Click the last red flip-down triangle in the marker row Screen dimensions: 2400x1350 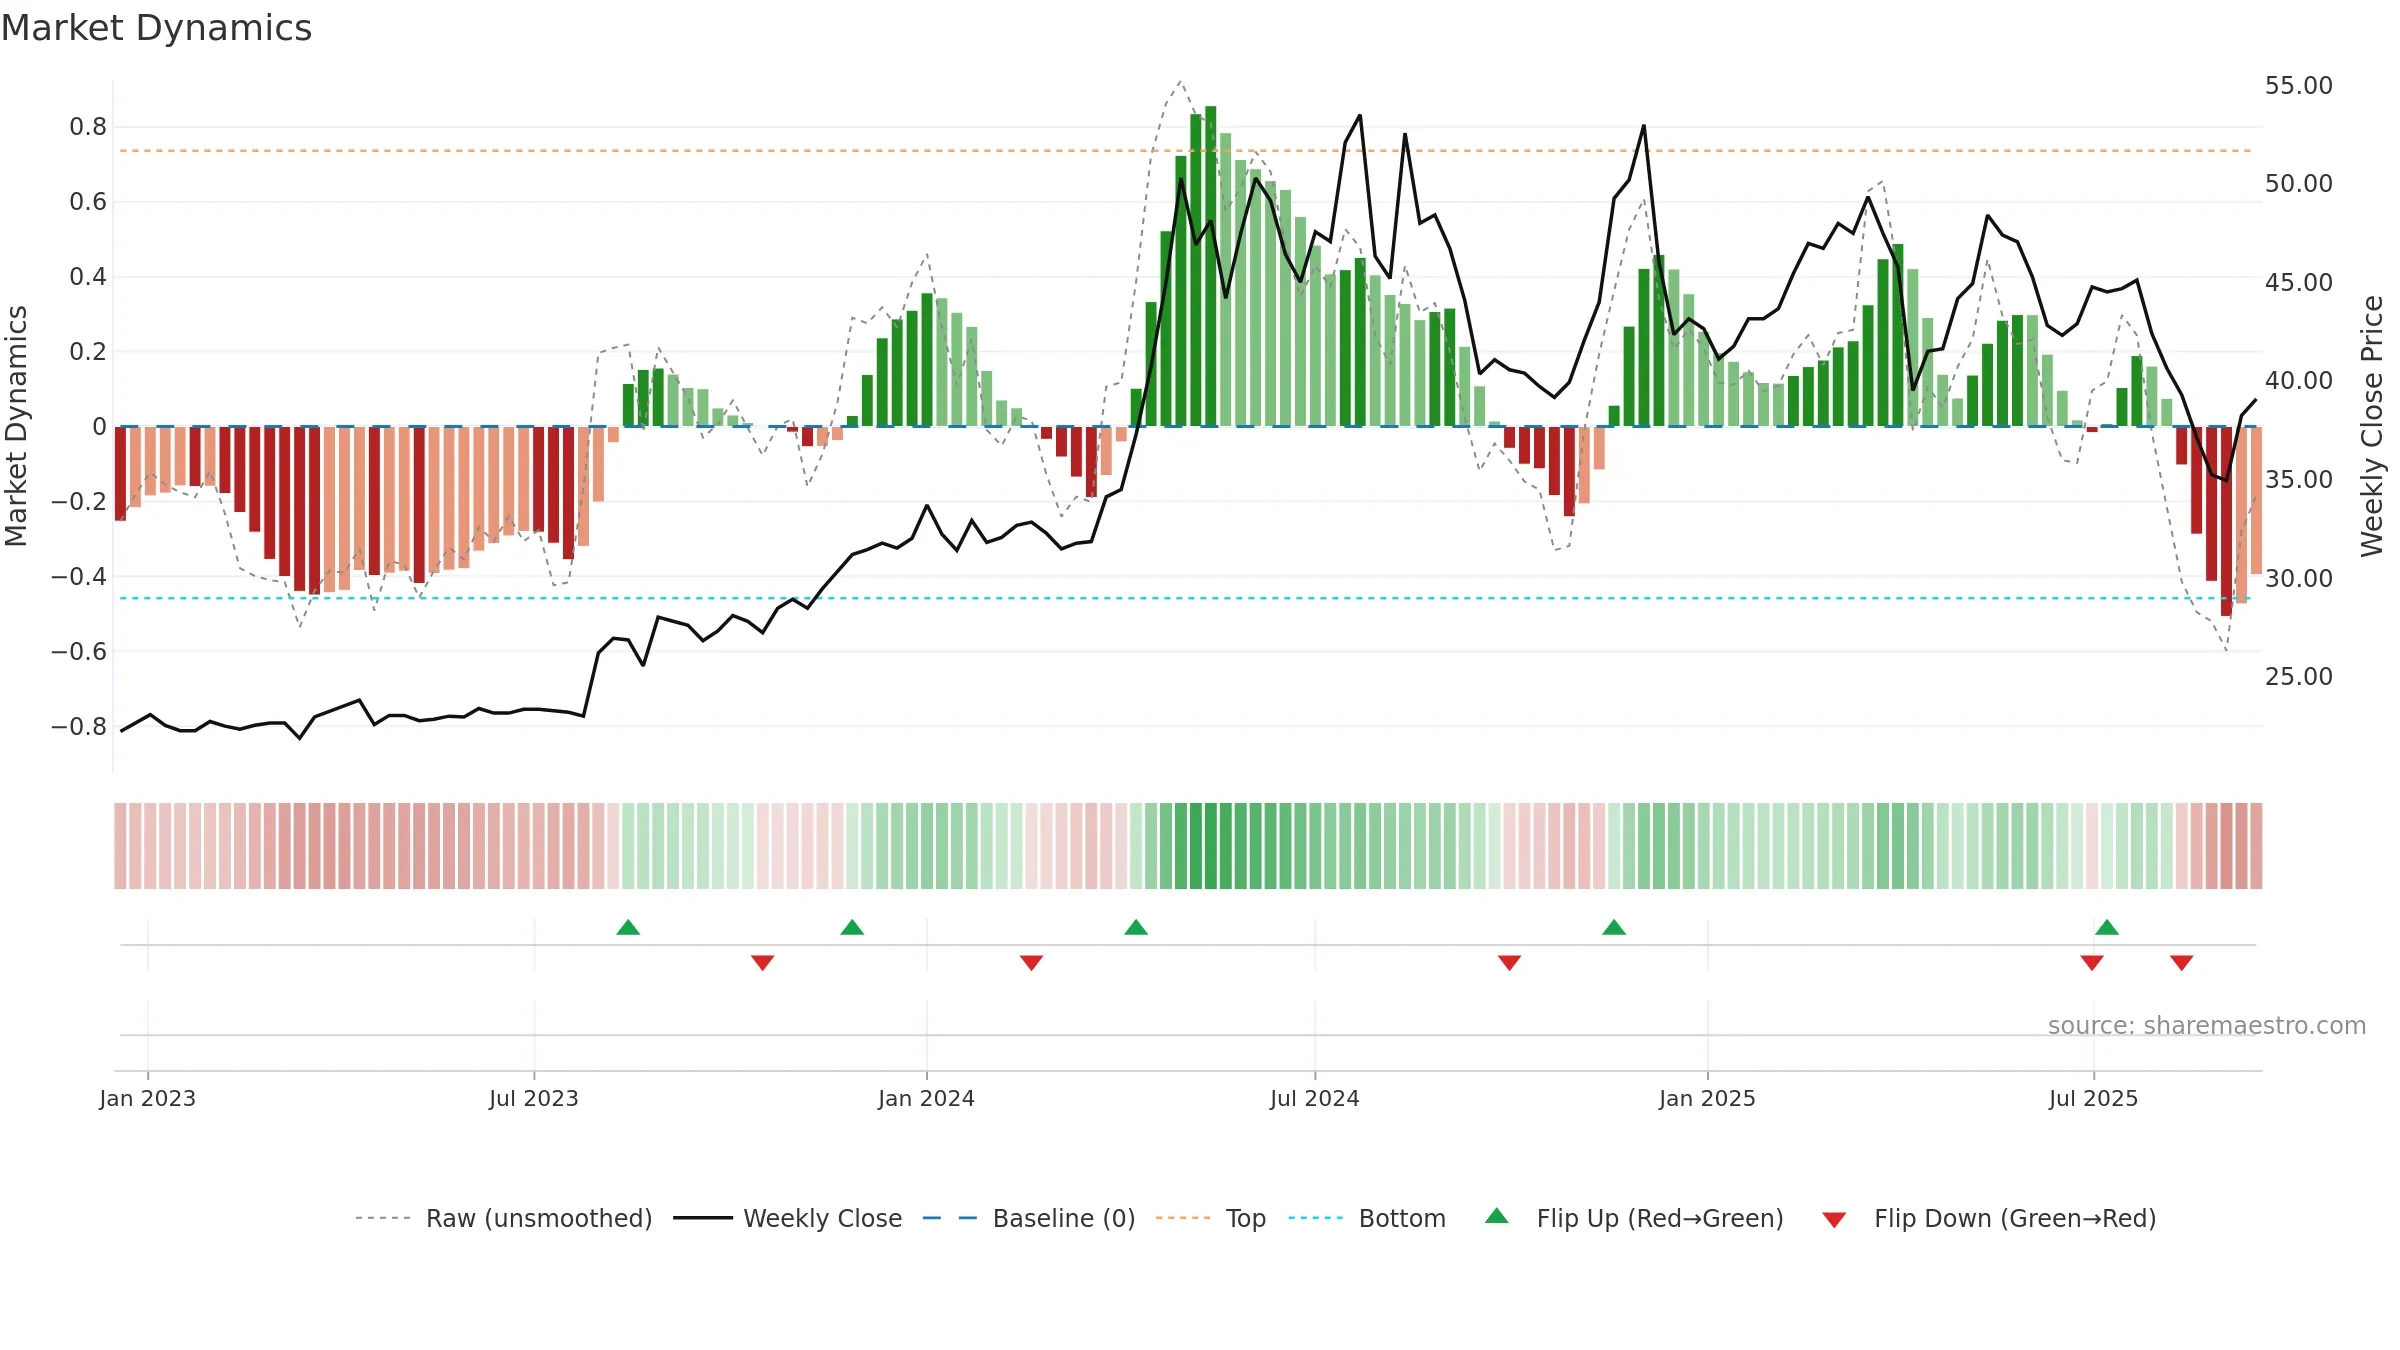pos(2182,962)
